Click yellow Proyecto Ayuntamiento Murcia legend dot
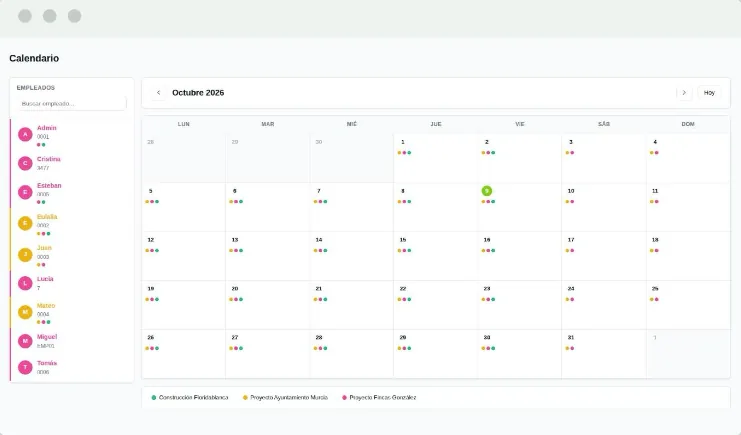This screenshot has width=741, height=435. coord(245,398)
